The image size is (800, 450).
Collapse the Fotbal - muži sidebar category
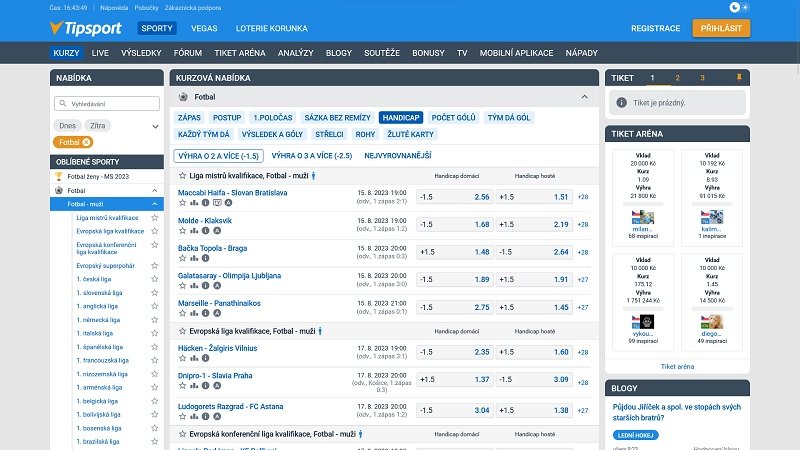click(x=155, y=204)
